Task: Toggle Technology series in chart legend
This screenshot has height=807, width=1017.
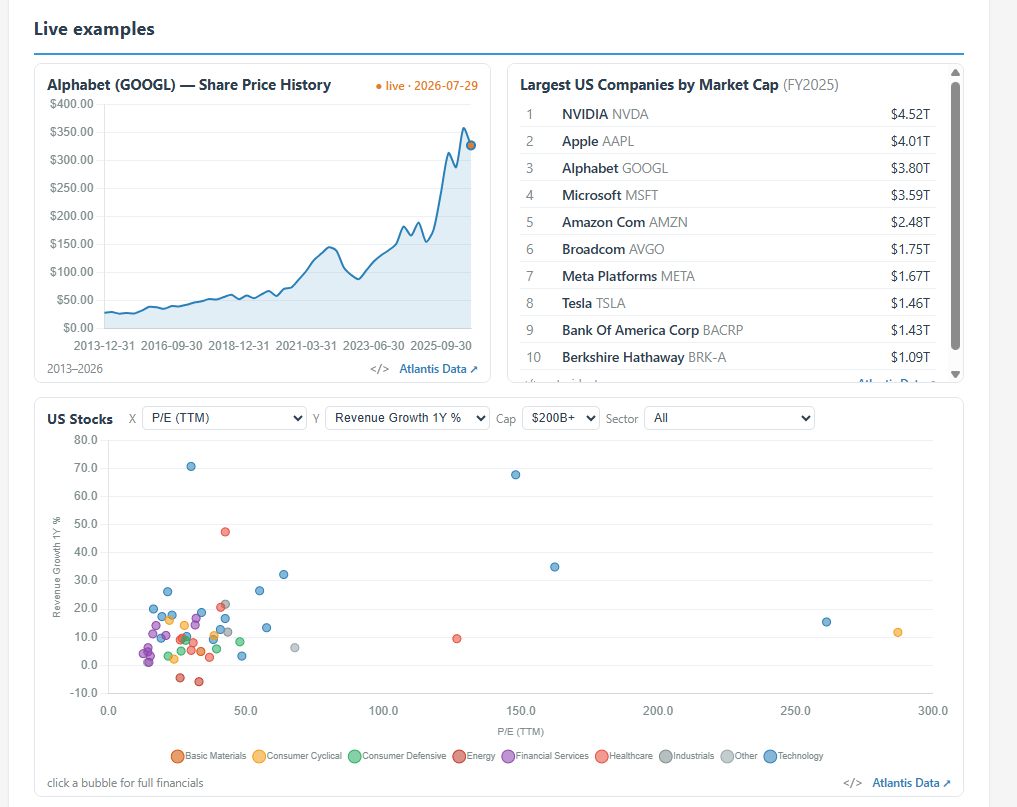Action: pos(793,756)
